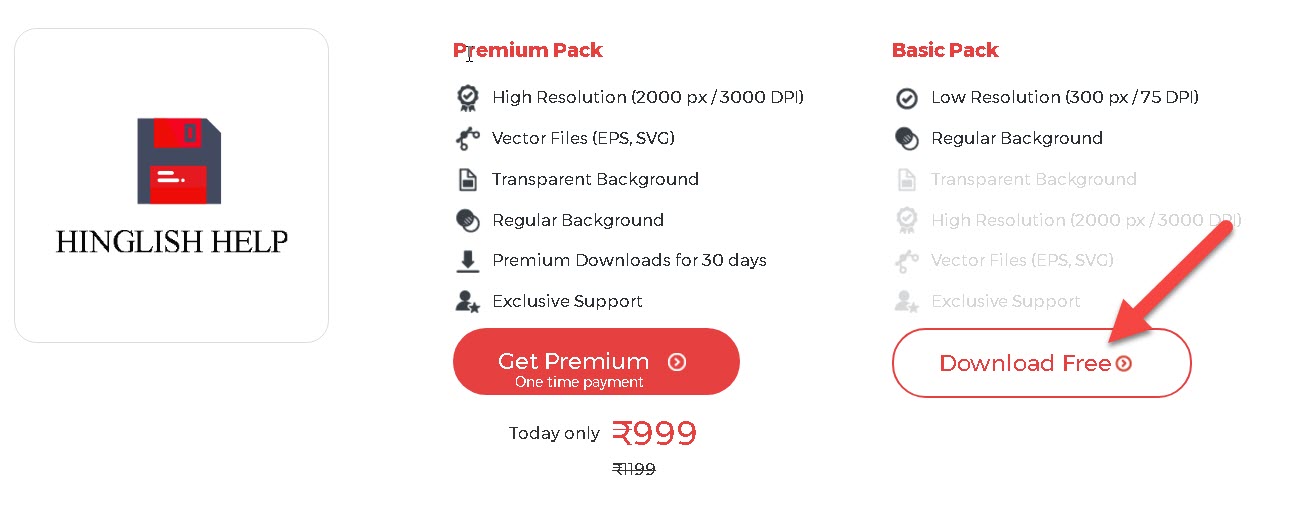Screen dimensions: 1299x528
Task: Open the Hinglish Help logo preview
Action: [172, 186]
